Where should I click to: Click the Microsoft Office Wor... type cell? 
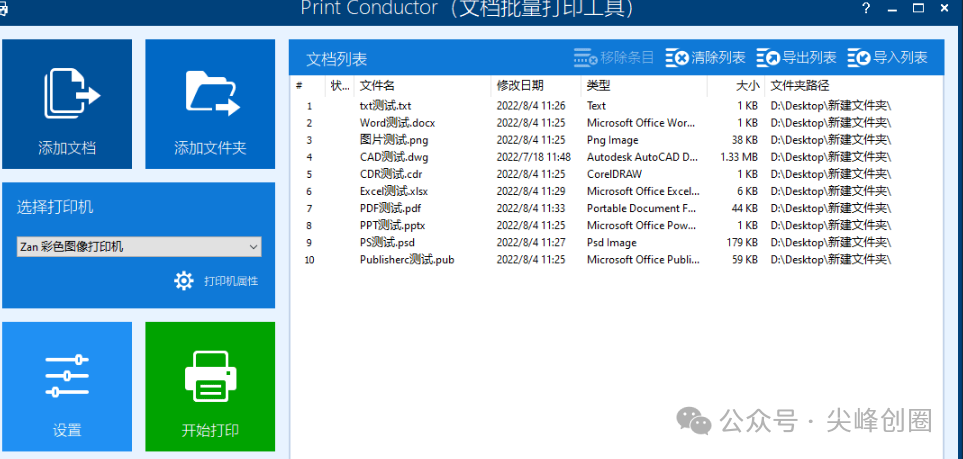641,123
